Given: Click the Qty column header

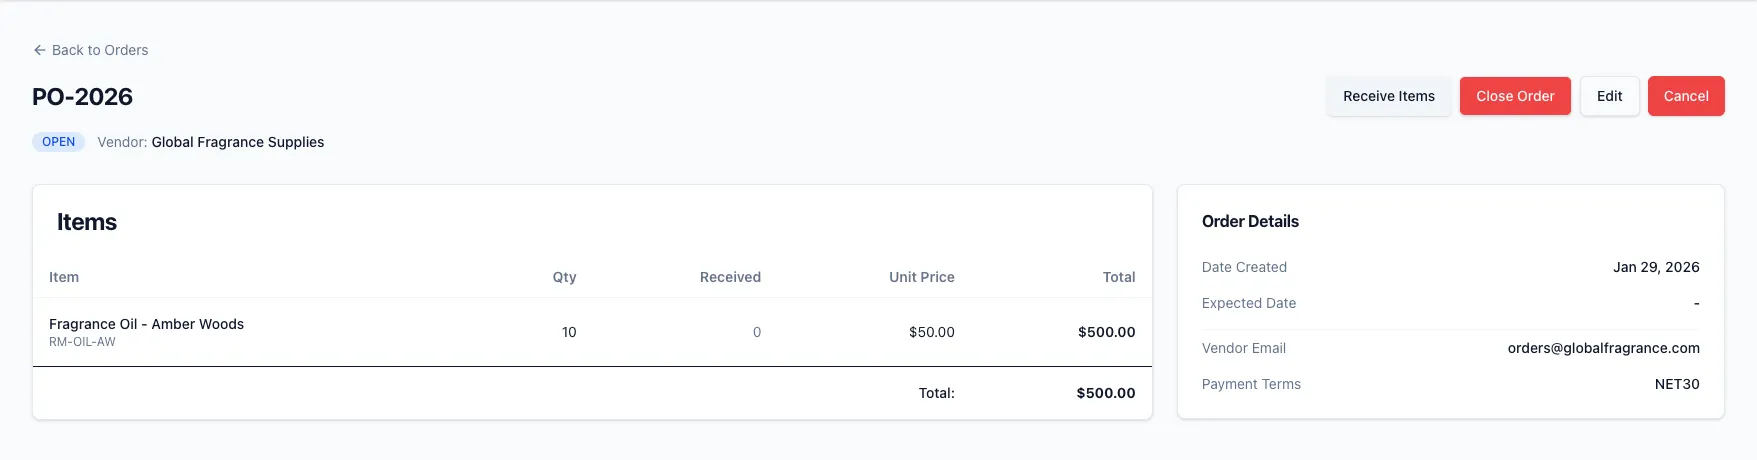Looking at the screenshot, I should [x=564, y=277].
